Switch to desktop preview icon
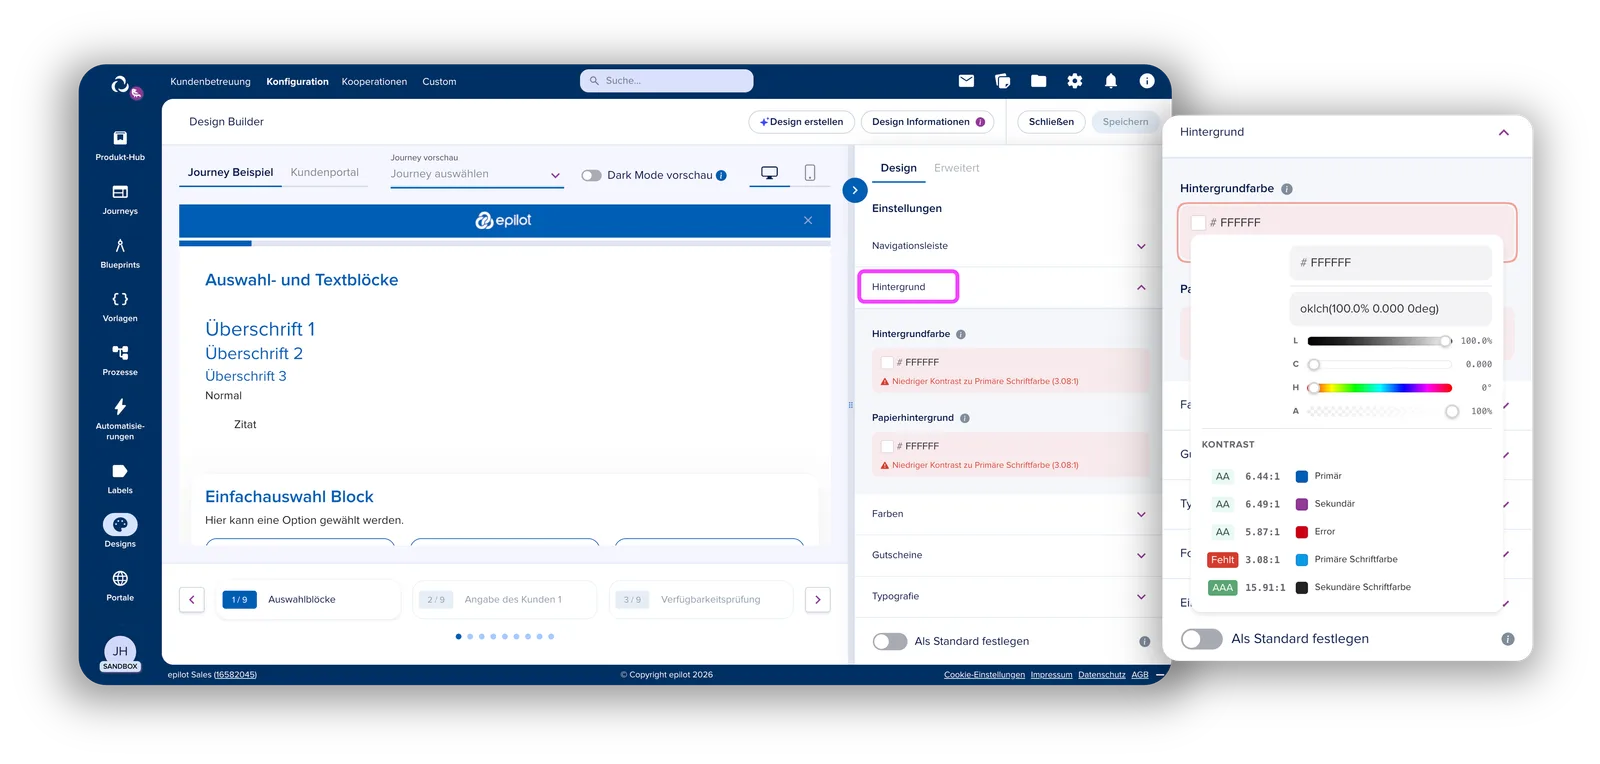 point(769,173)
